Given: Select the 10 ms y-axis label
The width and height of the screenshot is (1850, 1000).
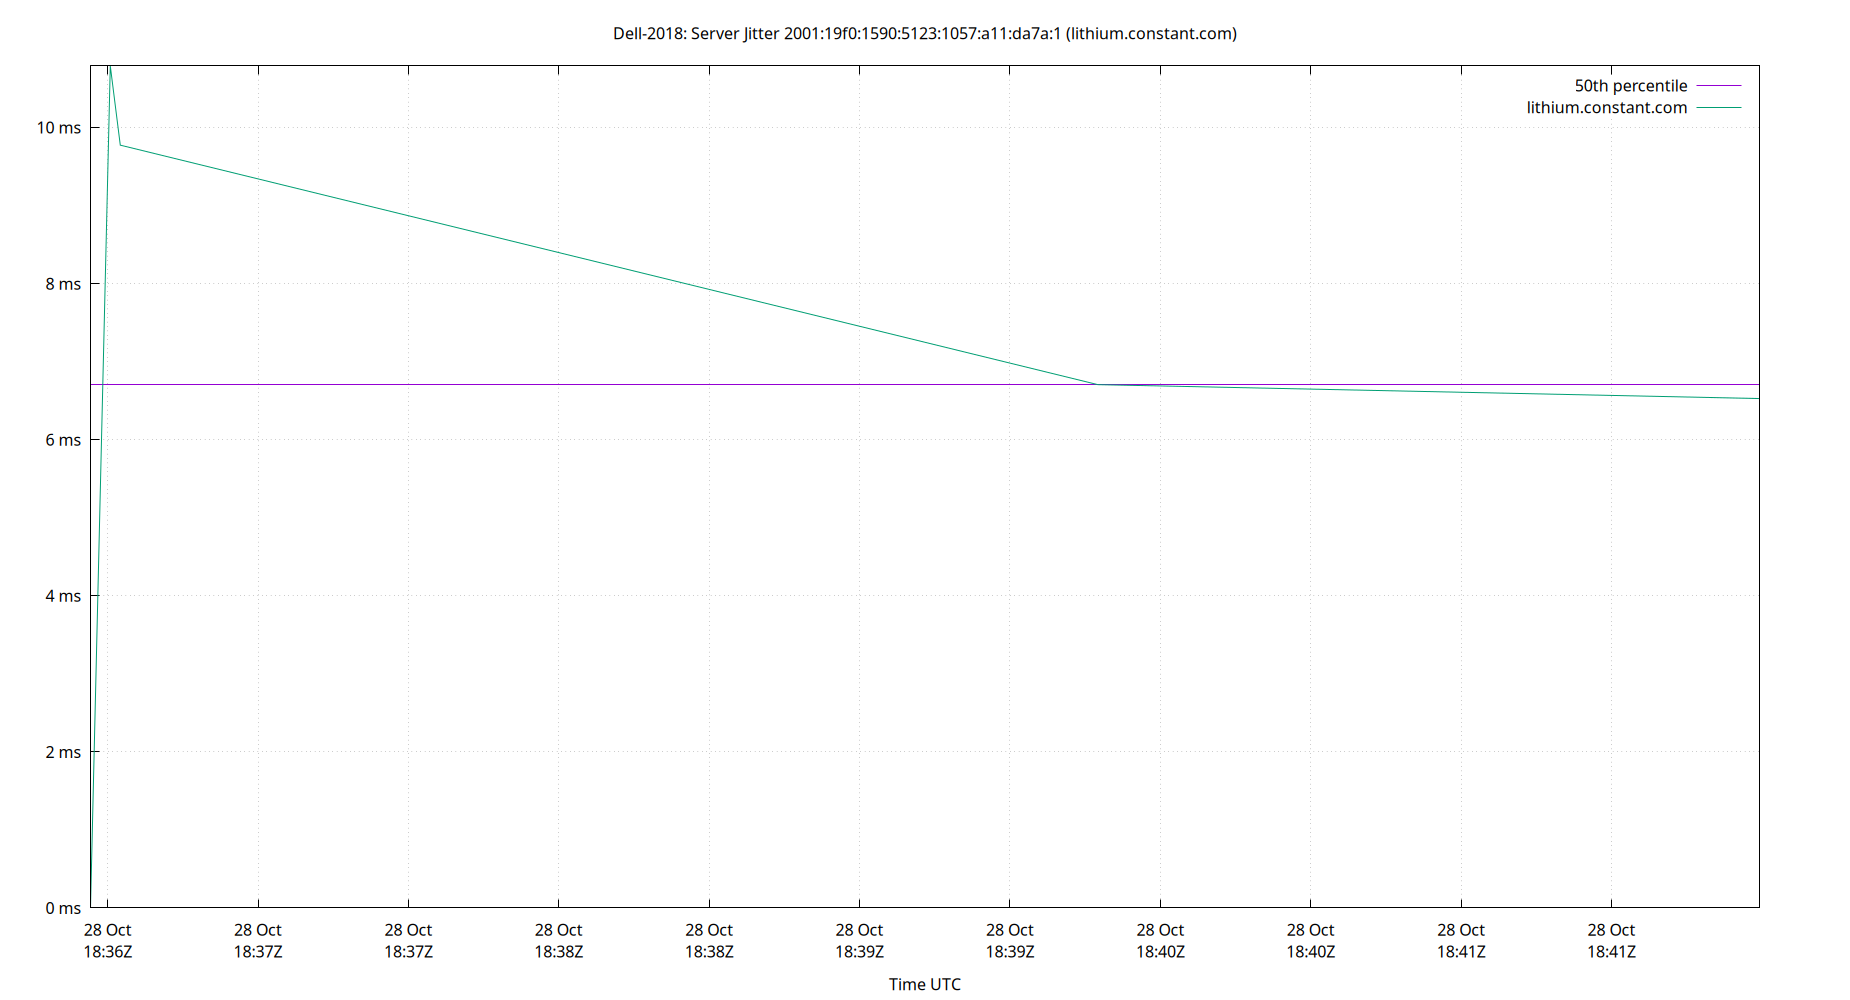Looking at the screenshot, I should click(x=57, y=127).
